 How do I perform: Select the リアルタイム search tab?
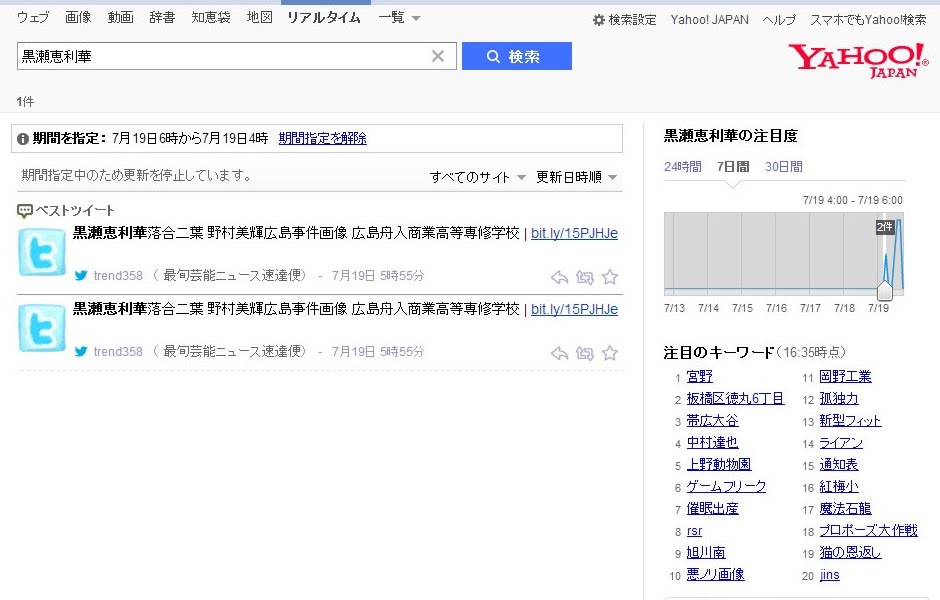(324, 17)
